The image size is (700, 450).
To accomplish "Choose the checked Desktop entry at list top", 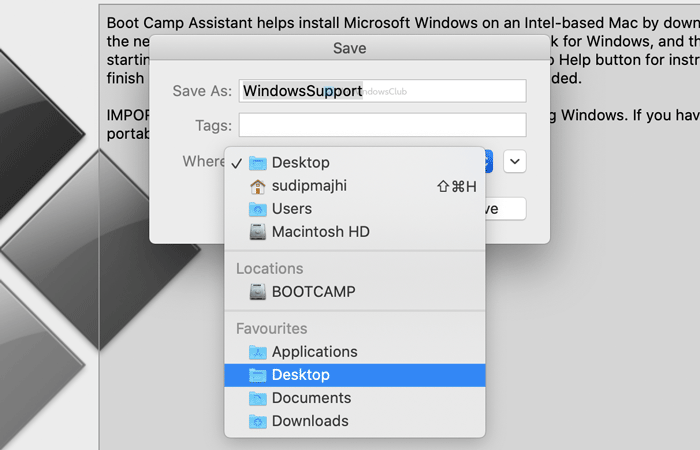I will pos(300,163).
